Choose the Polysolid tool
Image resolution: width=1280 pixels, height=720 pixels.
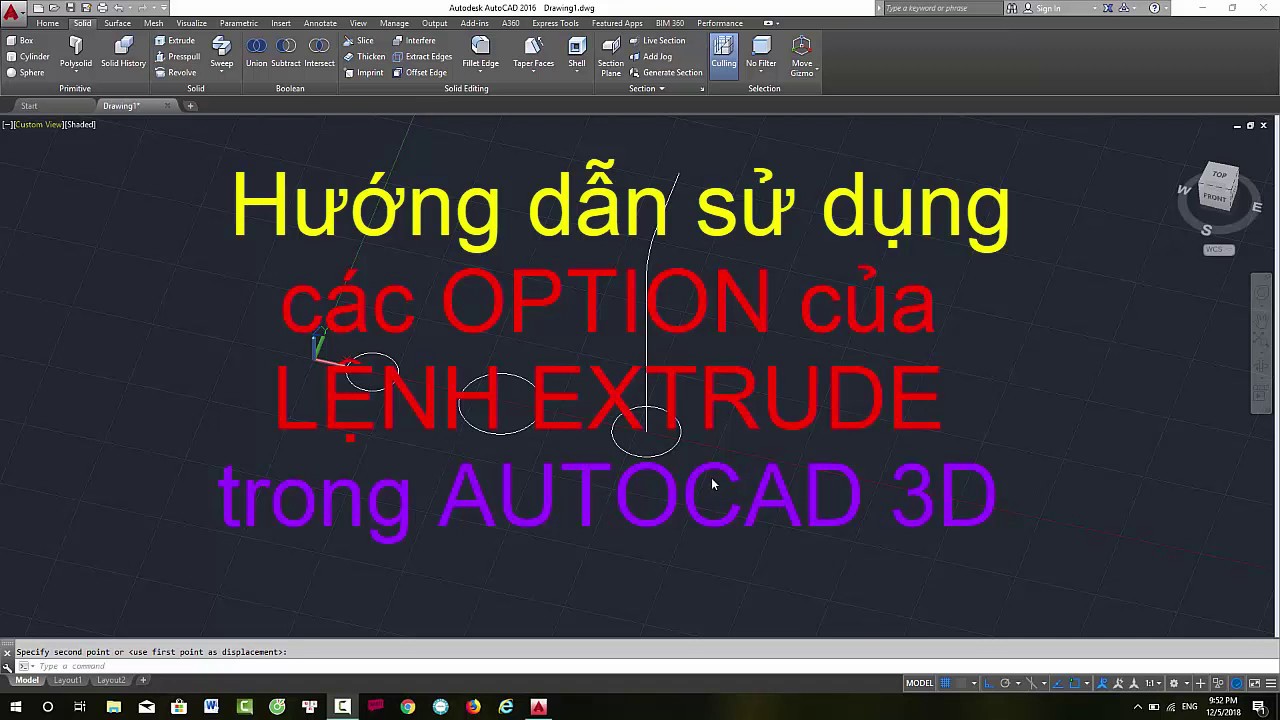click(75, 53)
